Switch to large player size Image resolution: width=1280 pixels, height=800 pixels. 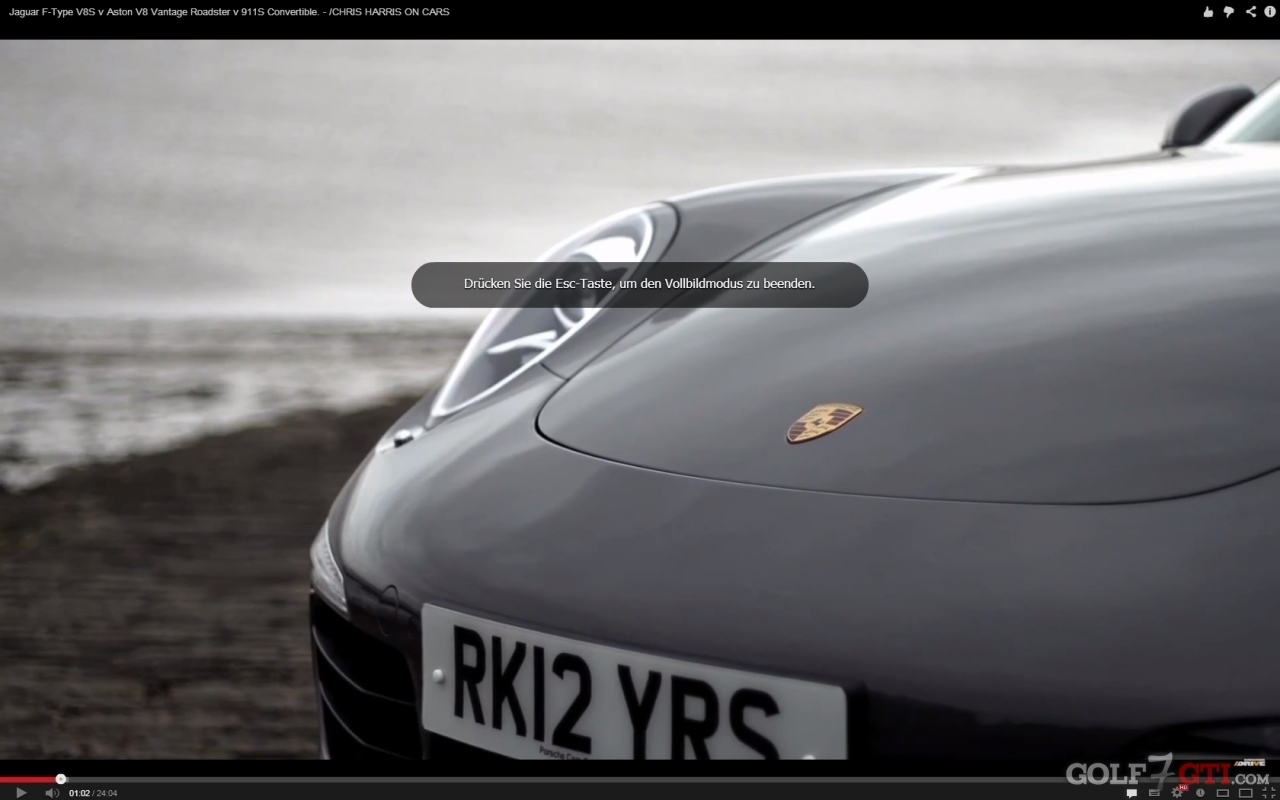pos(1246,793)
